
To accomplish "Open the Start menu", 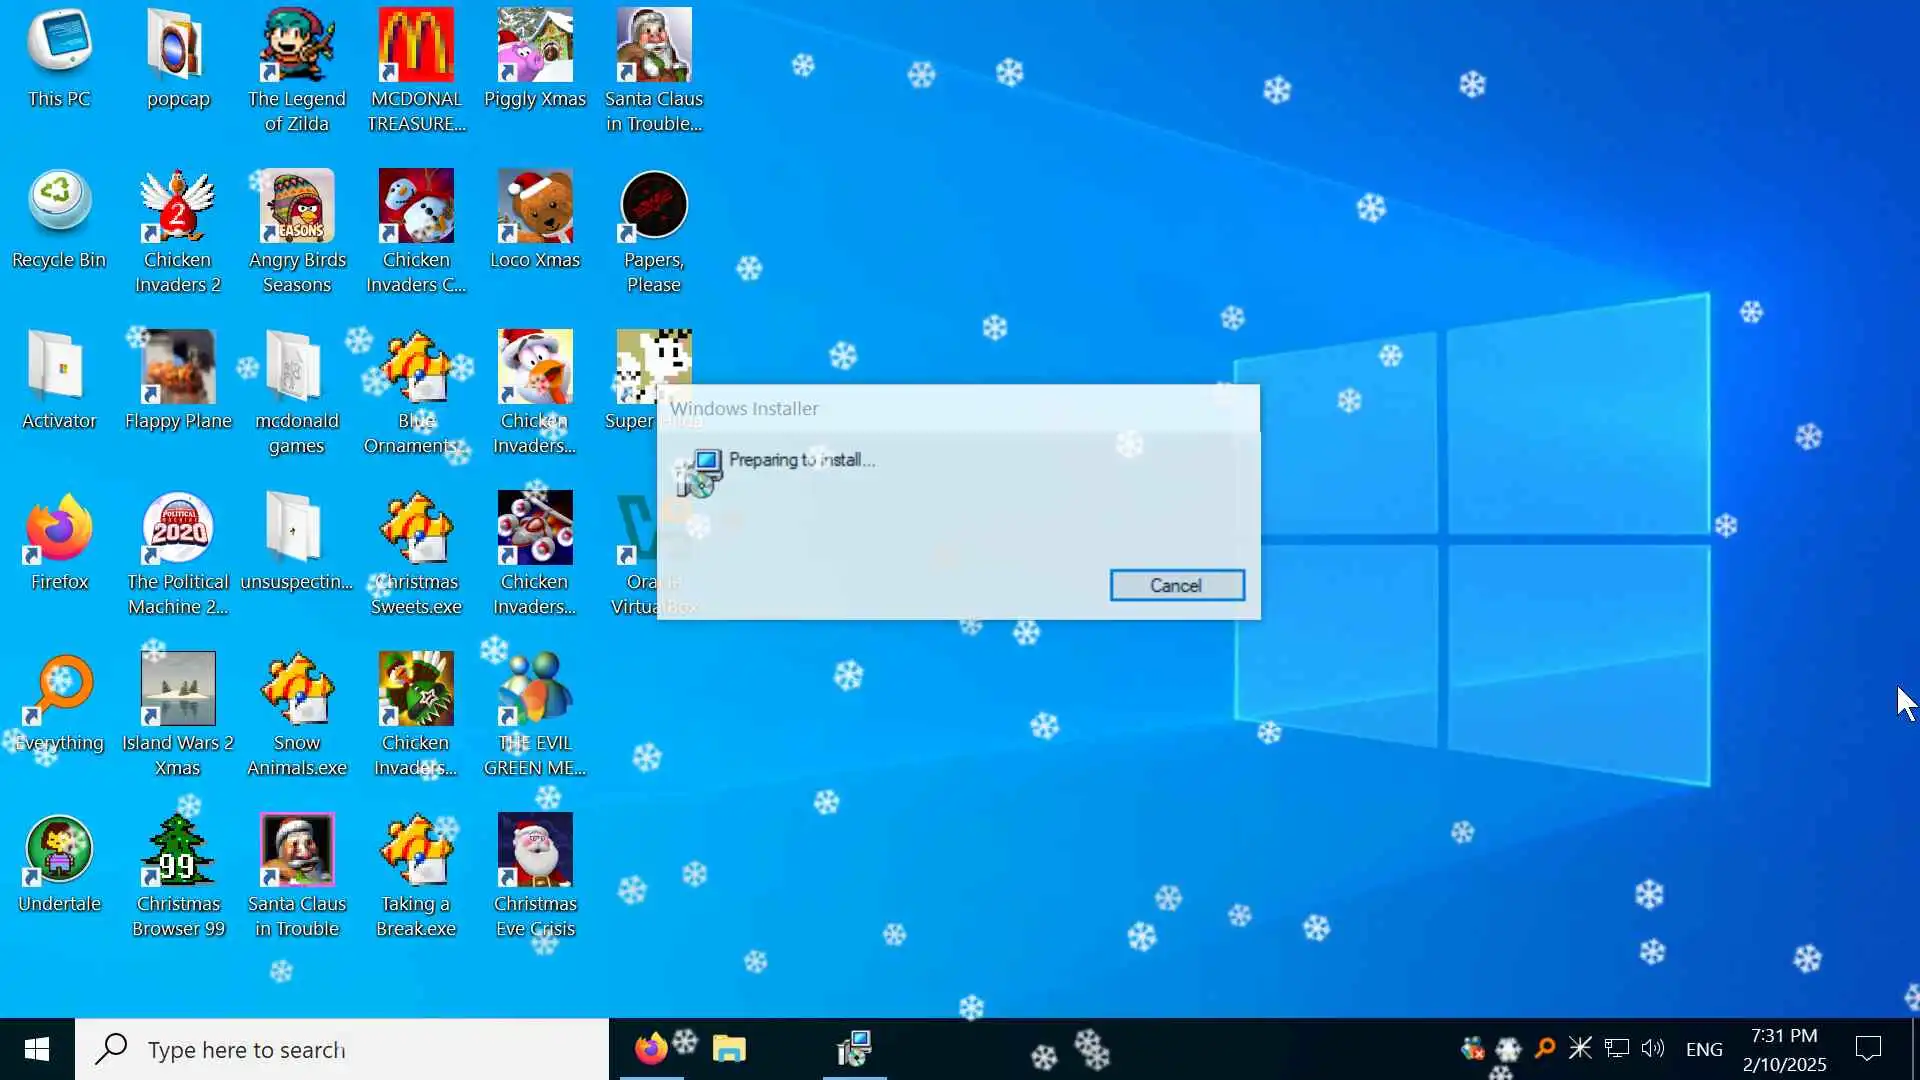I will pyautogui.click(x=37, y=1049).
